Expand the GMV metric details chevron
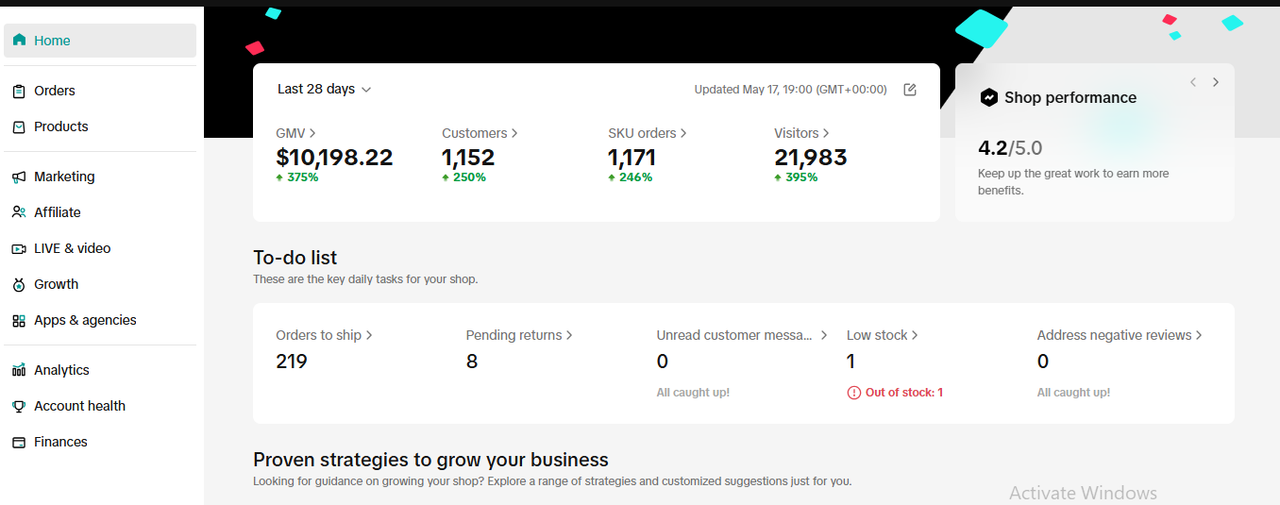Viewport: 1280px width, 505px height. (313, 133)
